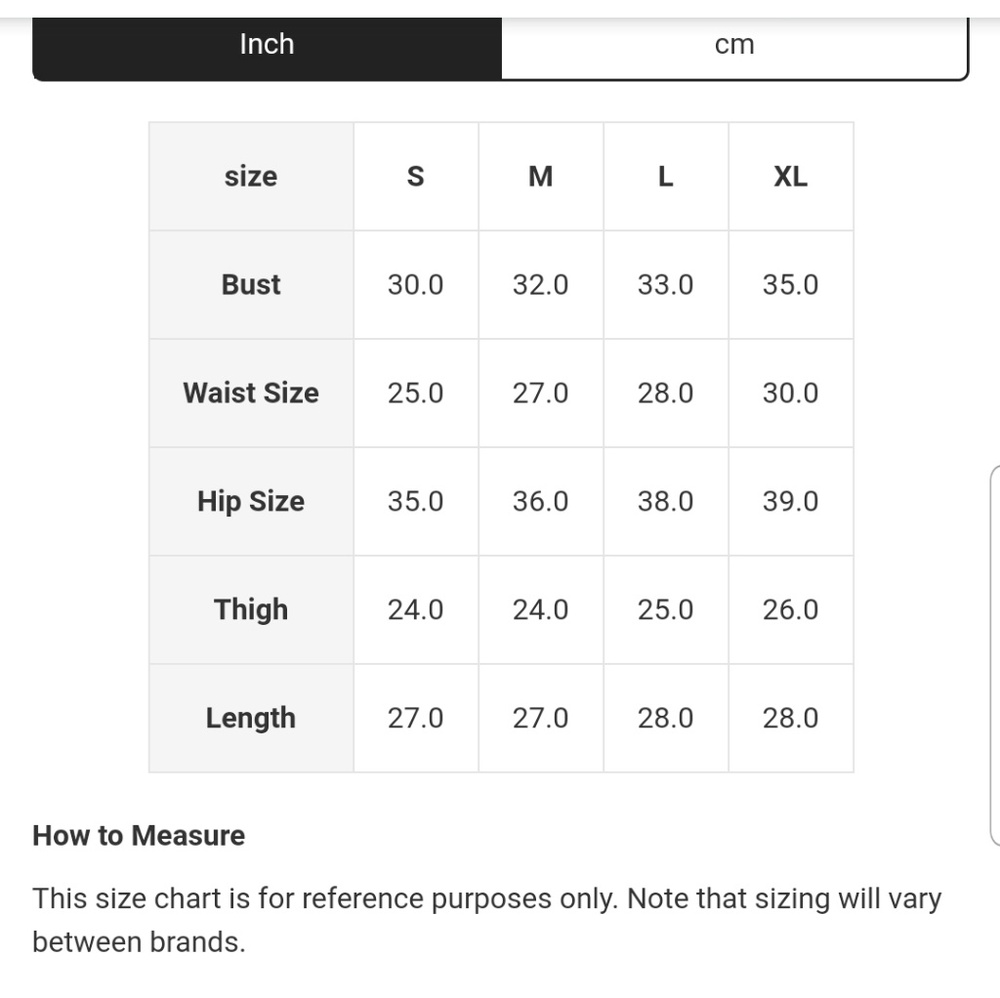The image size is (1000, 998).
Task: Click Hip value 36.0 for size M
Action: point(541,501)
